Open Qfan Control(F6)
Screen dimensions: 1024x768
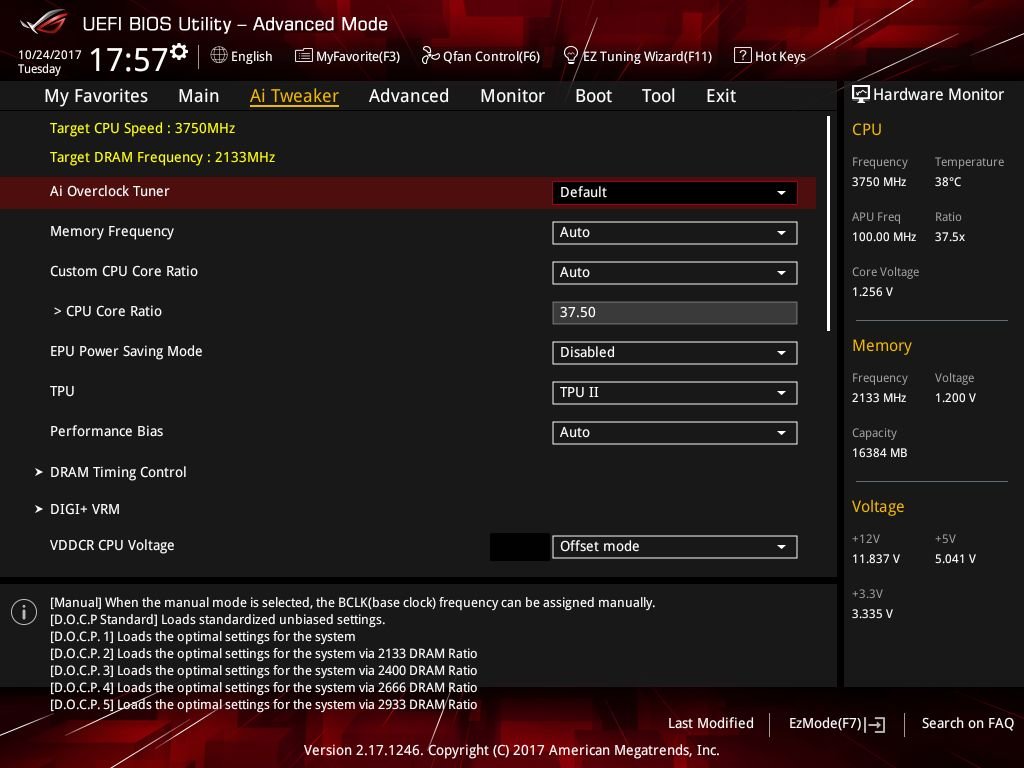(481, 56)
